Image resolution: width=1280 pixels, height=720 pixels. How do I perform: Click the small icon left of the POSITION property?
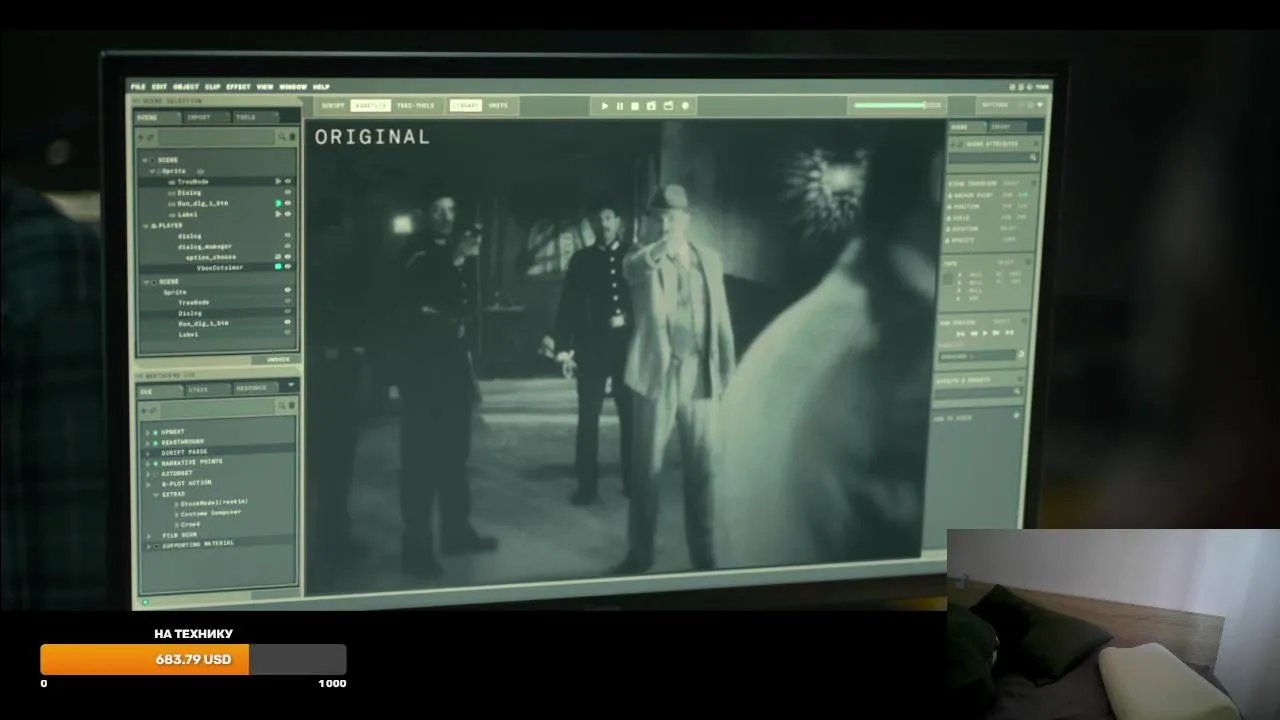tap(950, 206)
